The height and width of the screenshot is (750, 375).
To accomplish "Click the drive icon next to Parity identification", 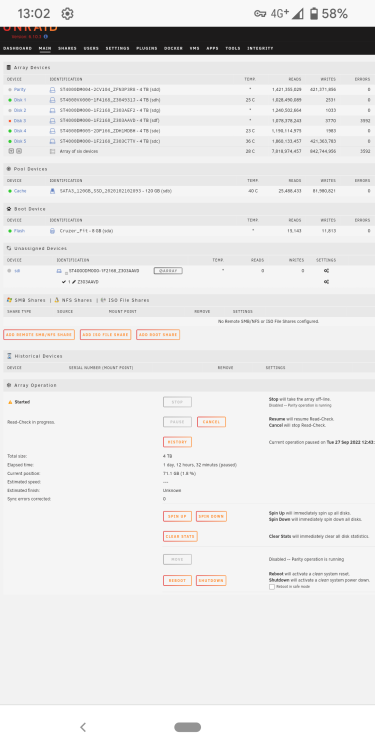I will click(53, 89).
